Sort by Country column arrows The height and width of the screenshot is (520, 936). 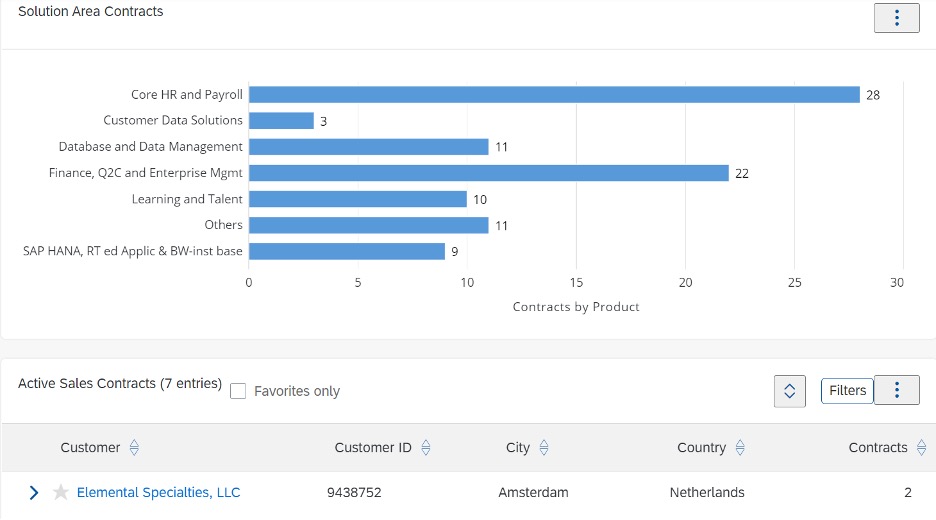point(740,447)
